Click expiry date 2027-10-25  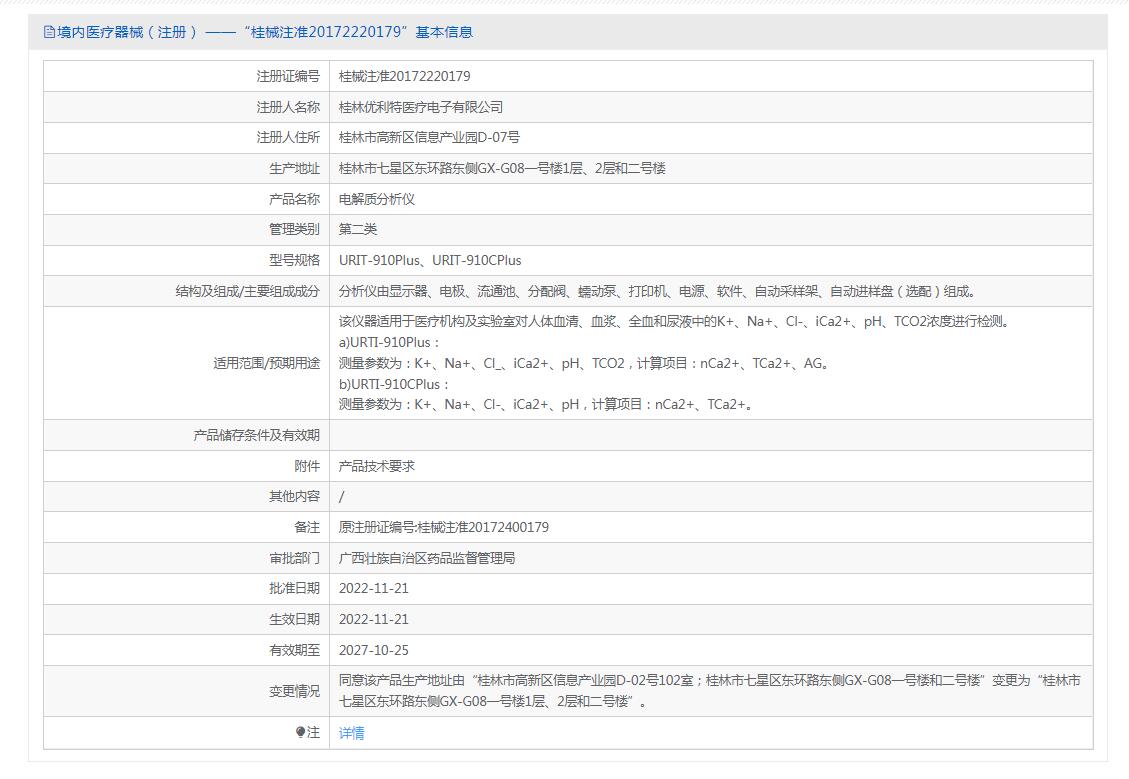coord(373,650)
